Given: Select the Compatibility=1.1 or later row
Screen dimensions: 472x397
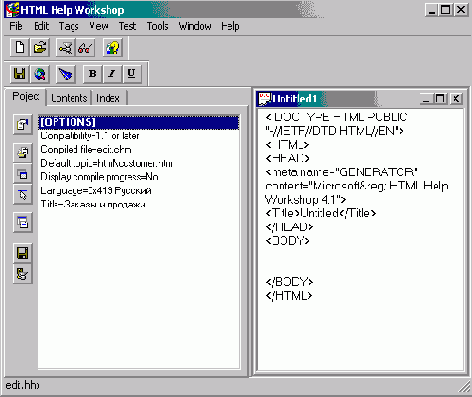Looking at the screenshot, I should click(138, 136).
